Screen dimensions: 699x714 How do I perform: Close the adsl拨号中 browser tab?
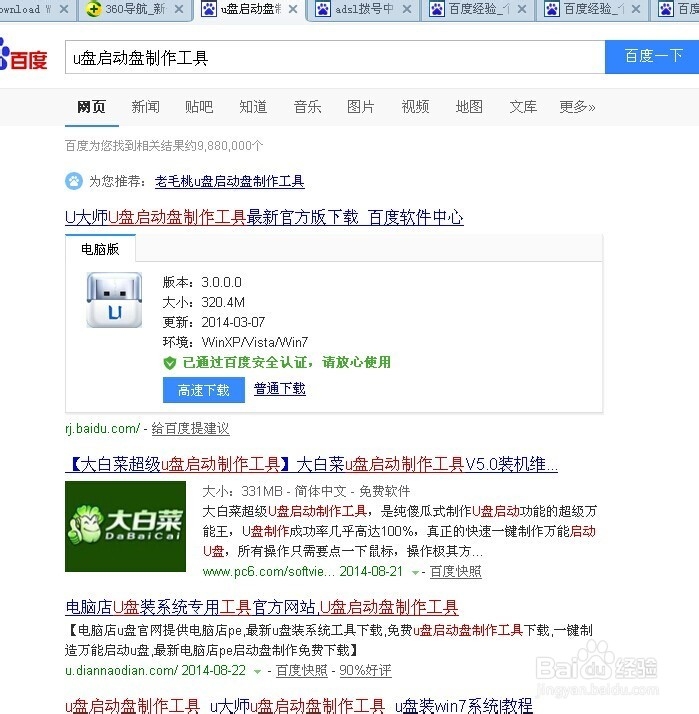pyautogui.click(x=407, y=9)
